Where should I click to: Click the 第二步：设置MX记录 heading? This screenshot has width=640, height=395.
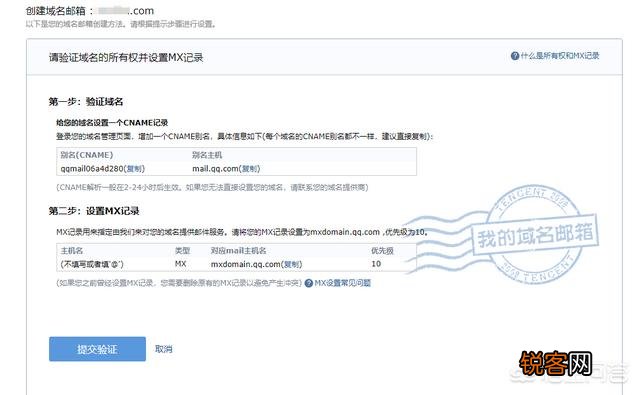94,211
